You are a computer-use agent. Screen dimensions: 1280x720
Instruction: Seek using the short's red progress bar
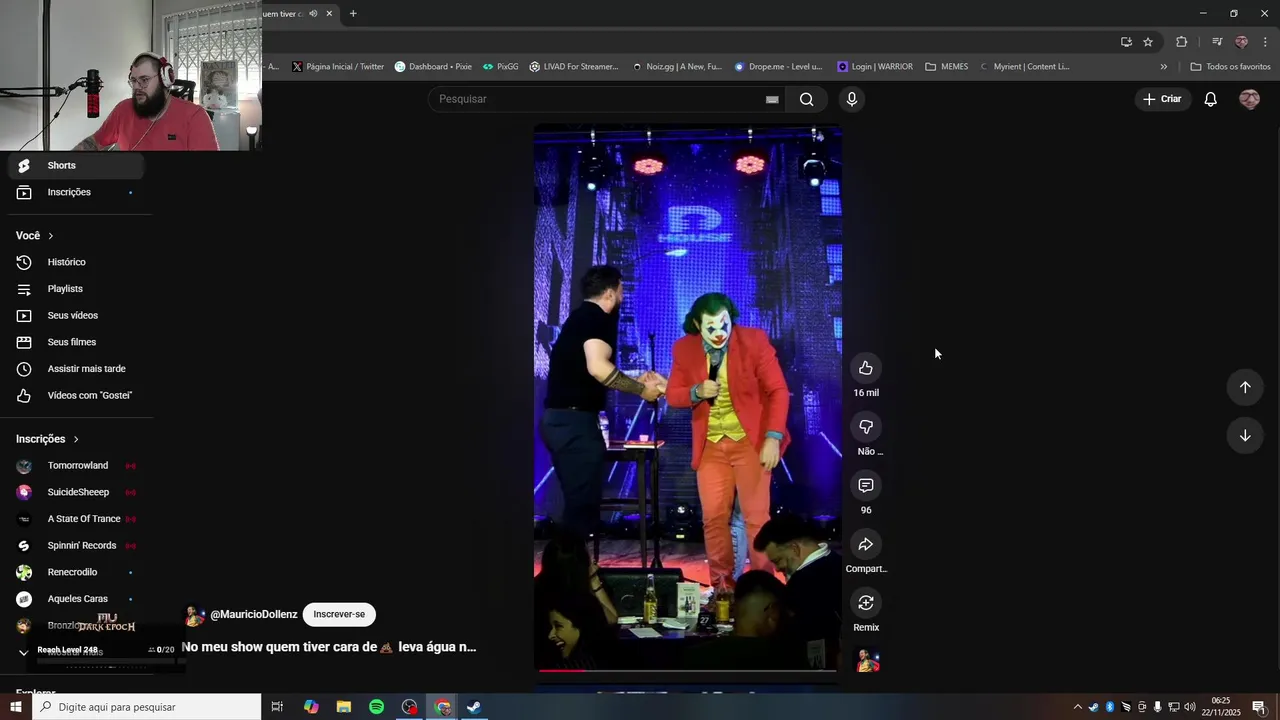tap(687, 670)
